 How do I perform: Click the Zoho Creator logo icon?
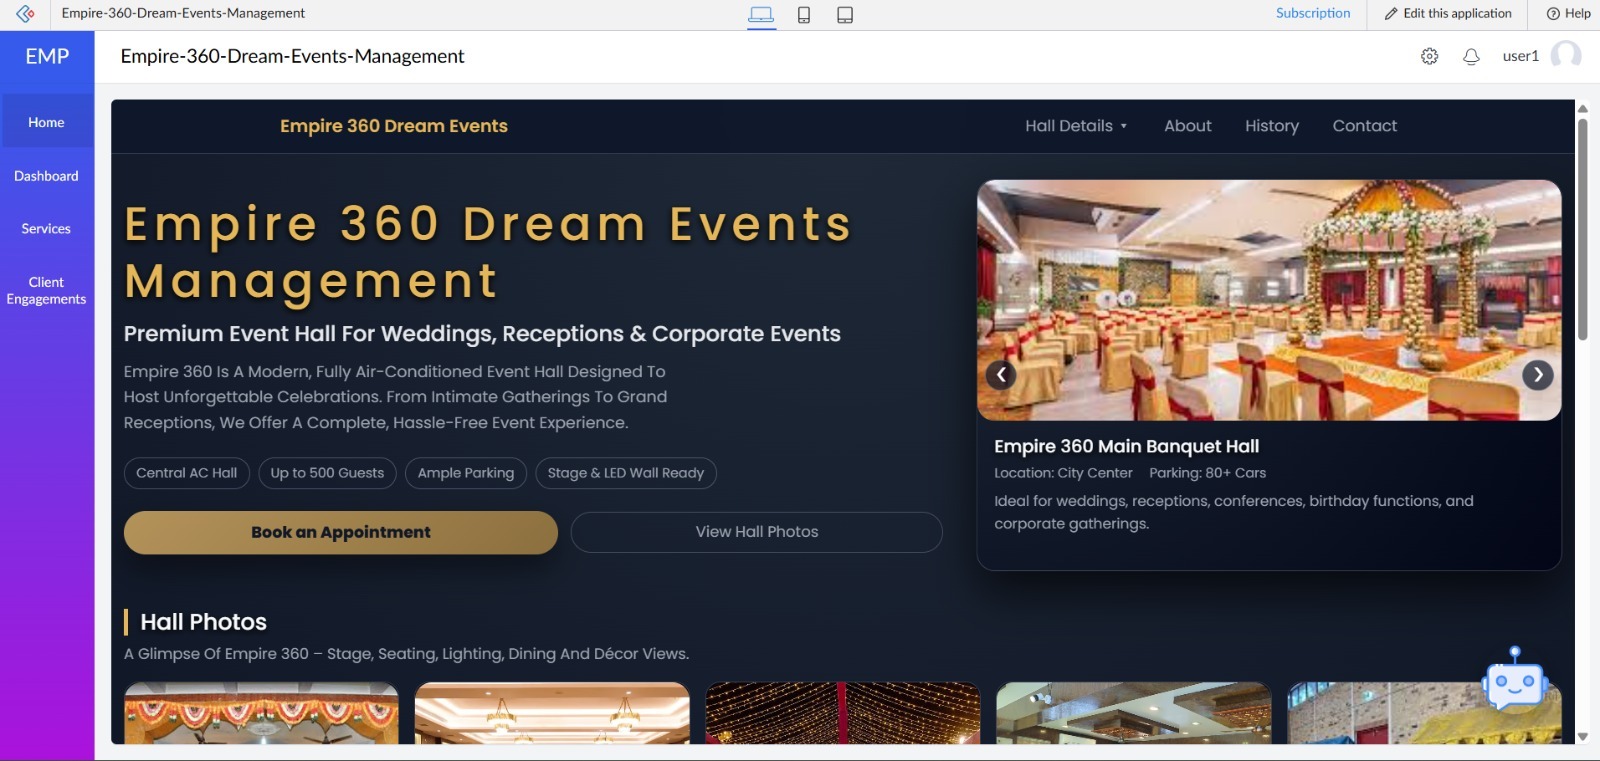[x=25, y=14]
